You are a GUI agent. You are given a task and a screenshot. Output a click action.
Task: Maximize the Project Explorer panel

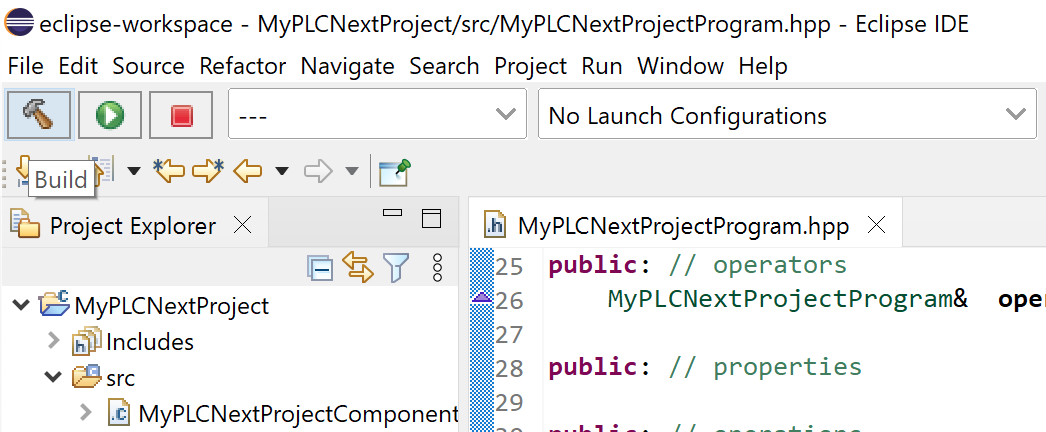point(432,218)
